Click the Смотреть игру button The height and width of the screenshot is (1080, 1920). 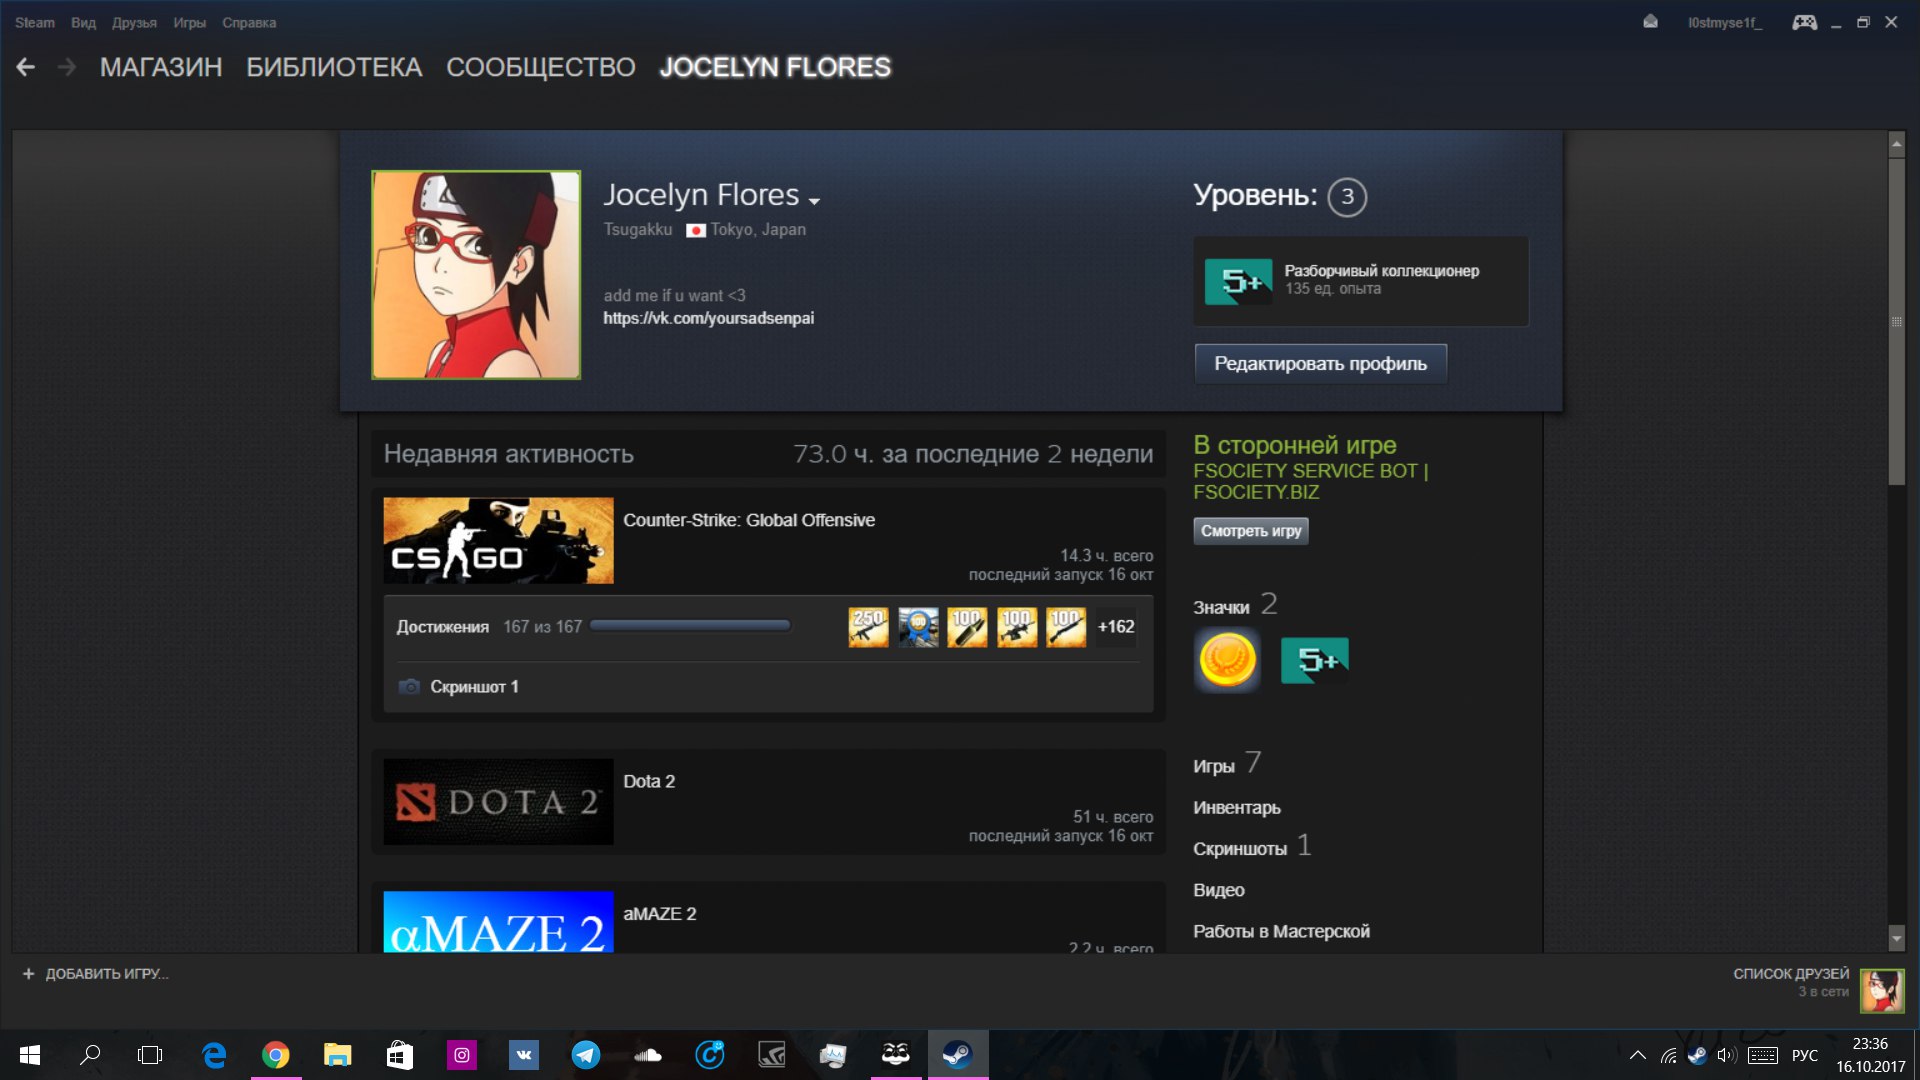[1251, 531]
